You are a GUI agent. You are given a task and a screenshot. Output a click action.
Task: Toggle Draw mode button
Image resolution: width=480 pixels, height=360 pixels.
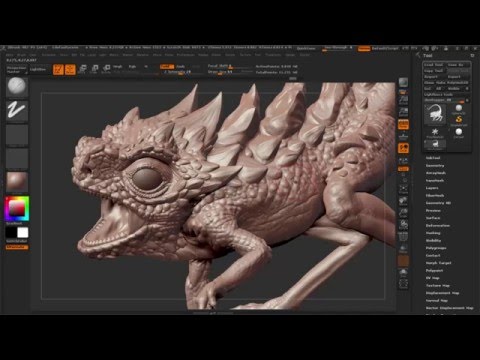coord(70,69)
